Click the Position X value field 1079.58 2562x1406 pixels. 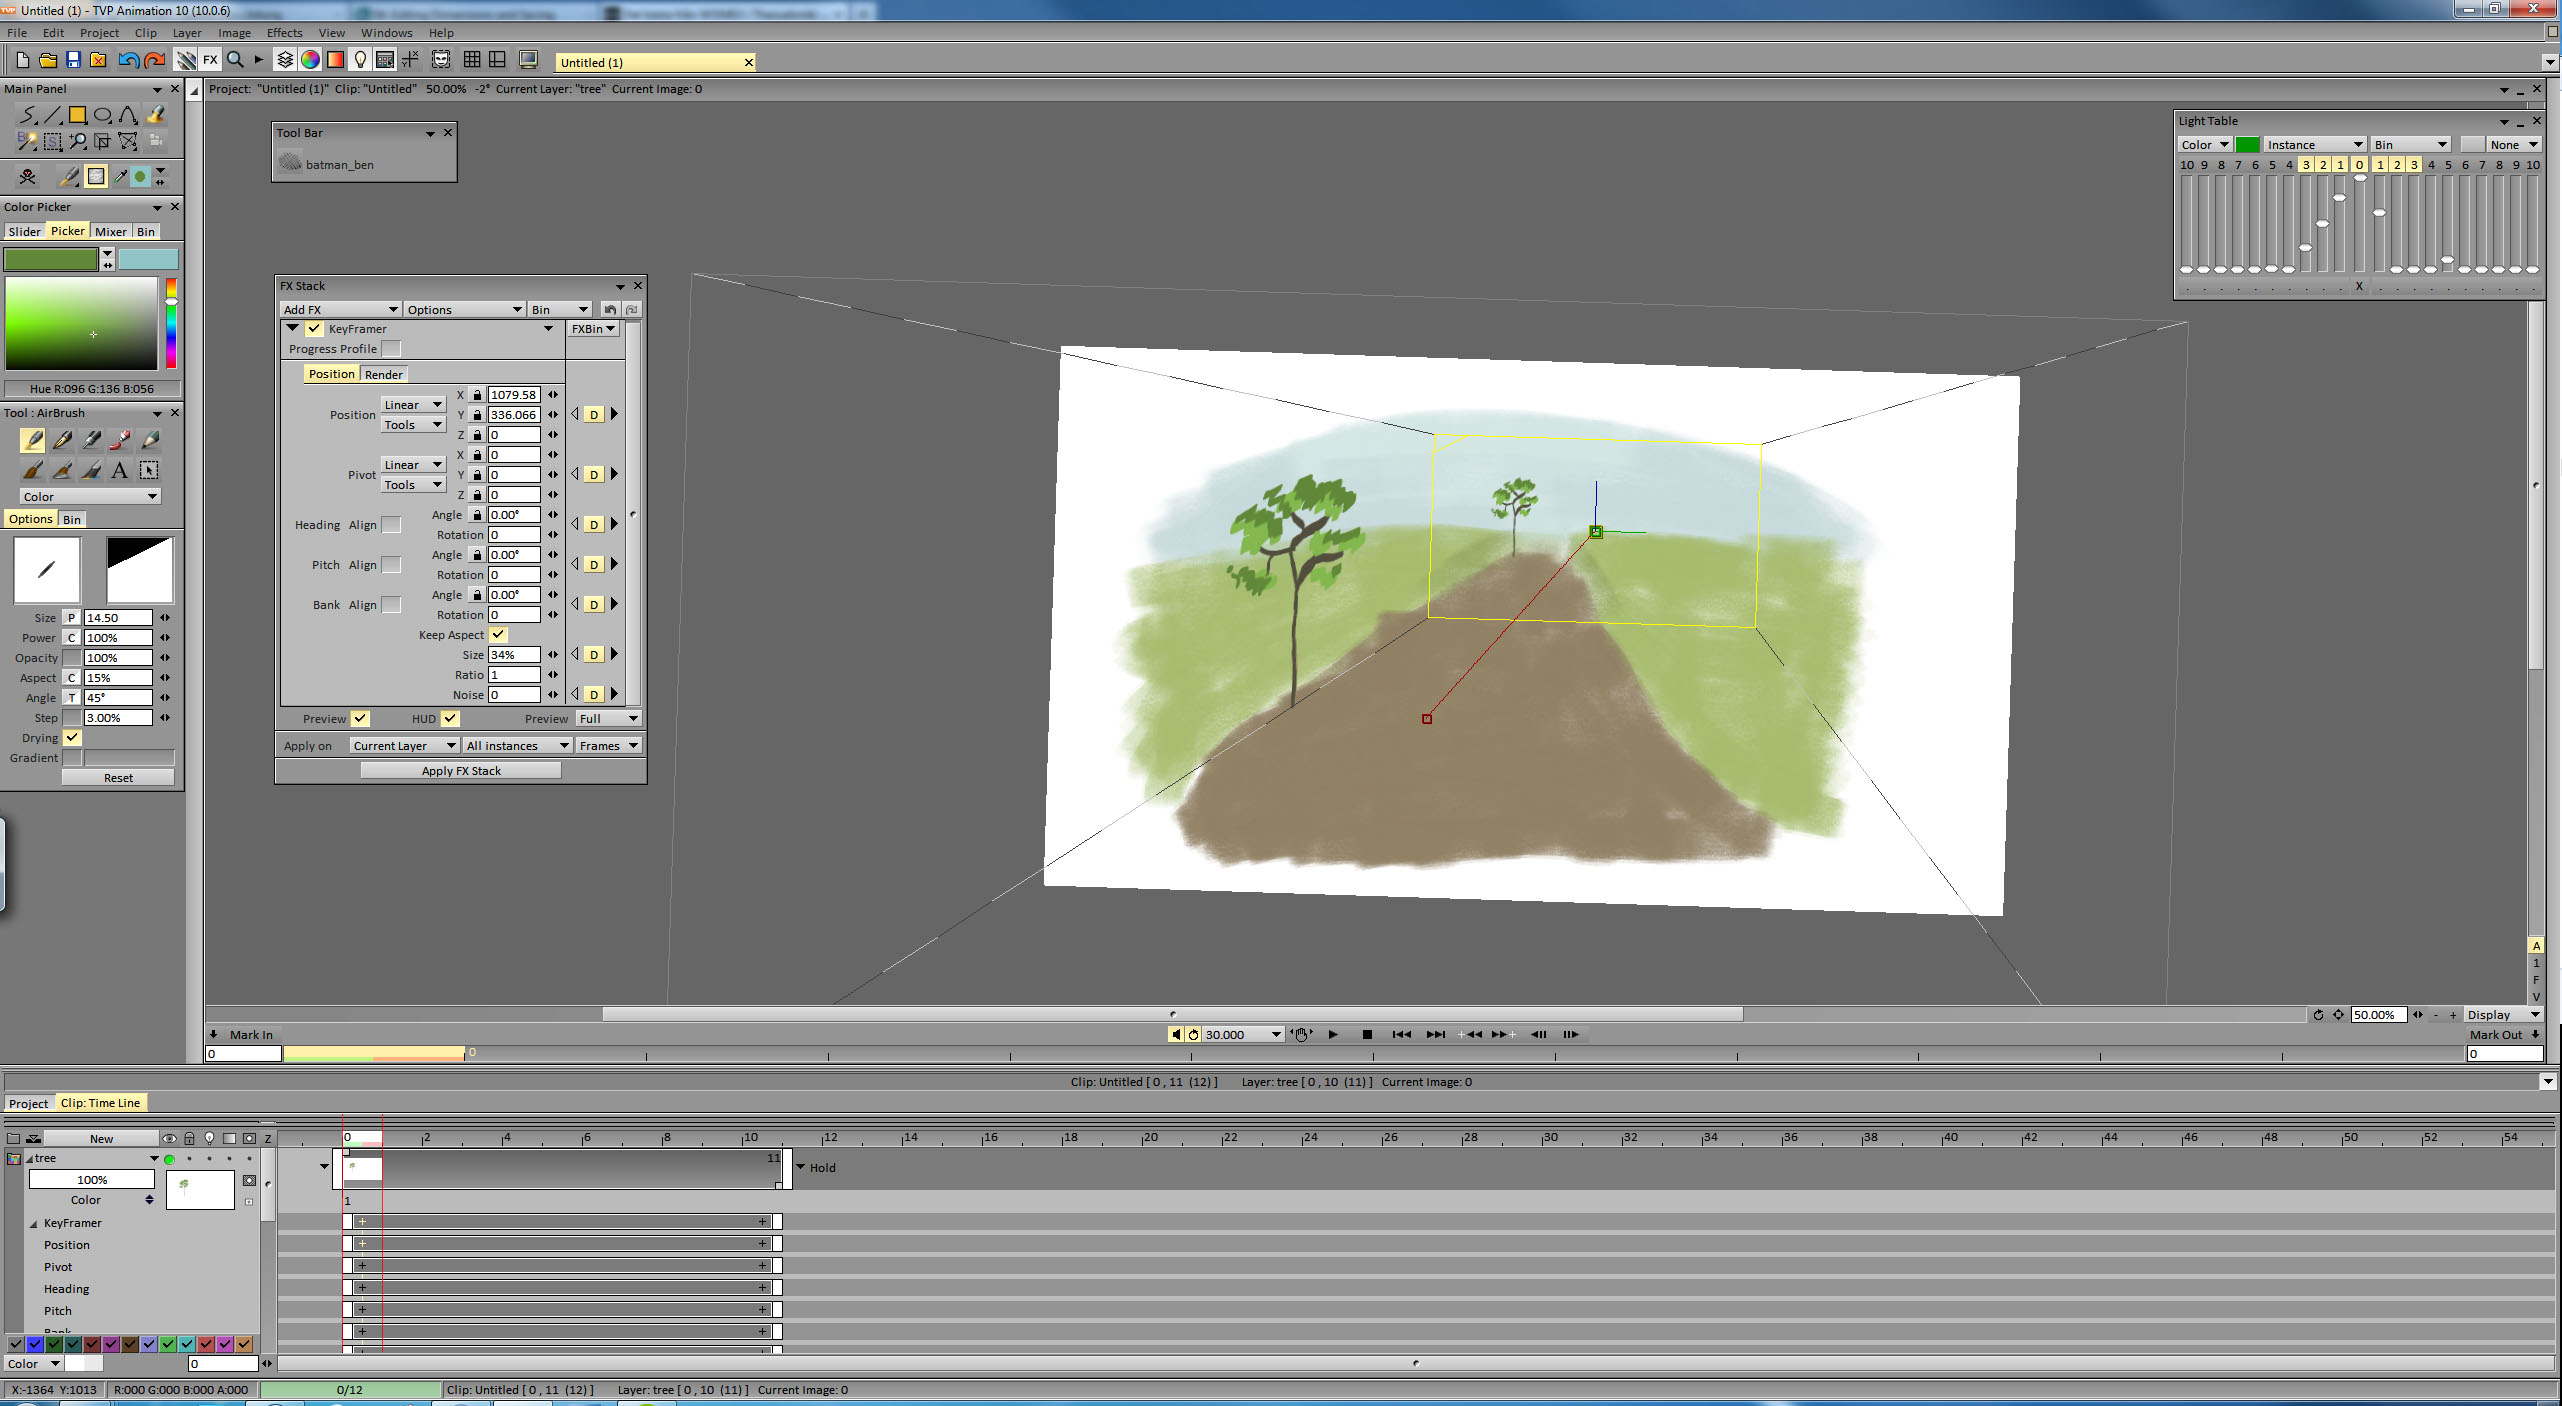click(x=514, y=394)
